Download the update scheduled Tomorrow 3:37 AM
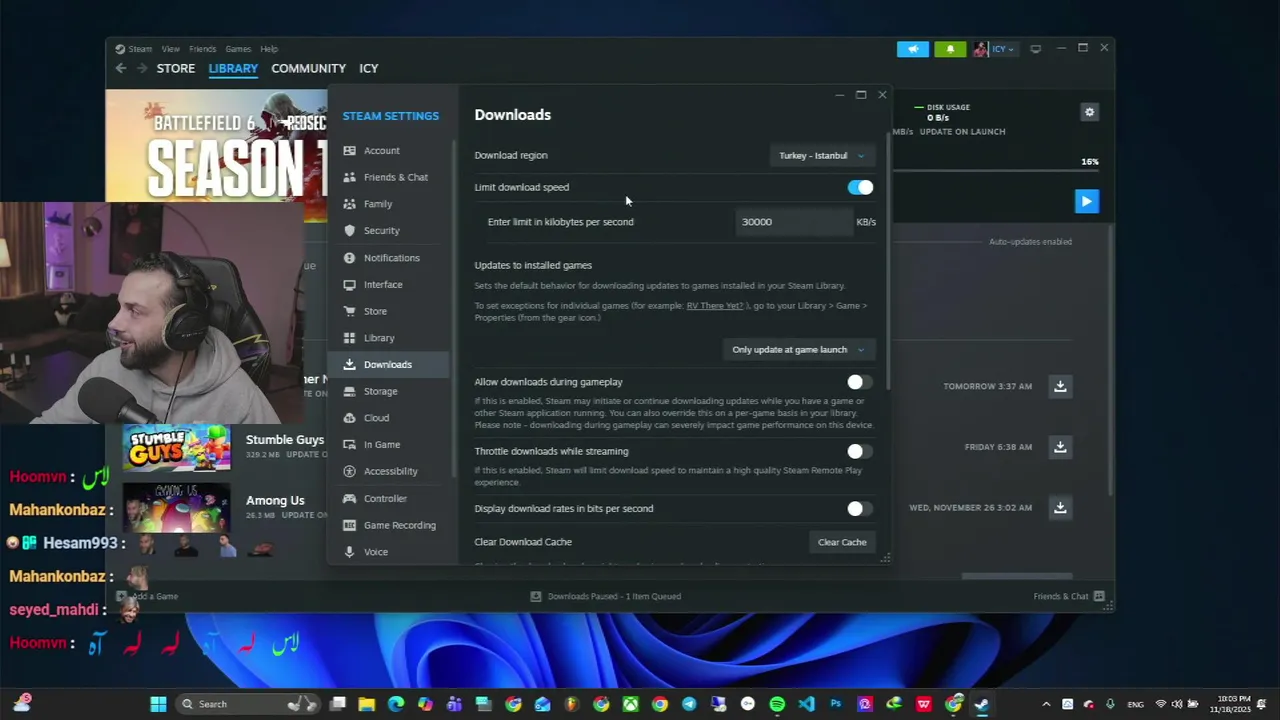 pos(1060,386)
